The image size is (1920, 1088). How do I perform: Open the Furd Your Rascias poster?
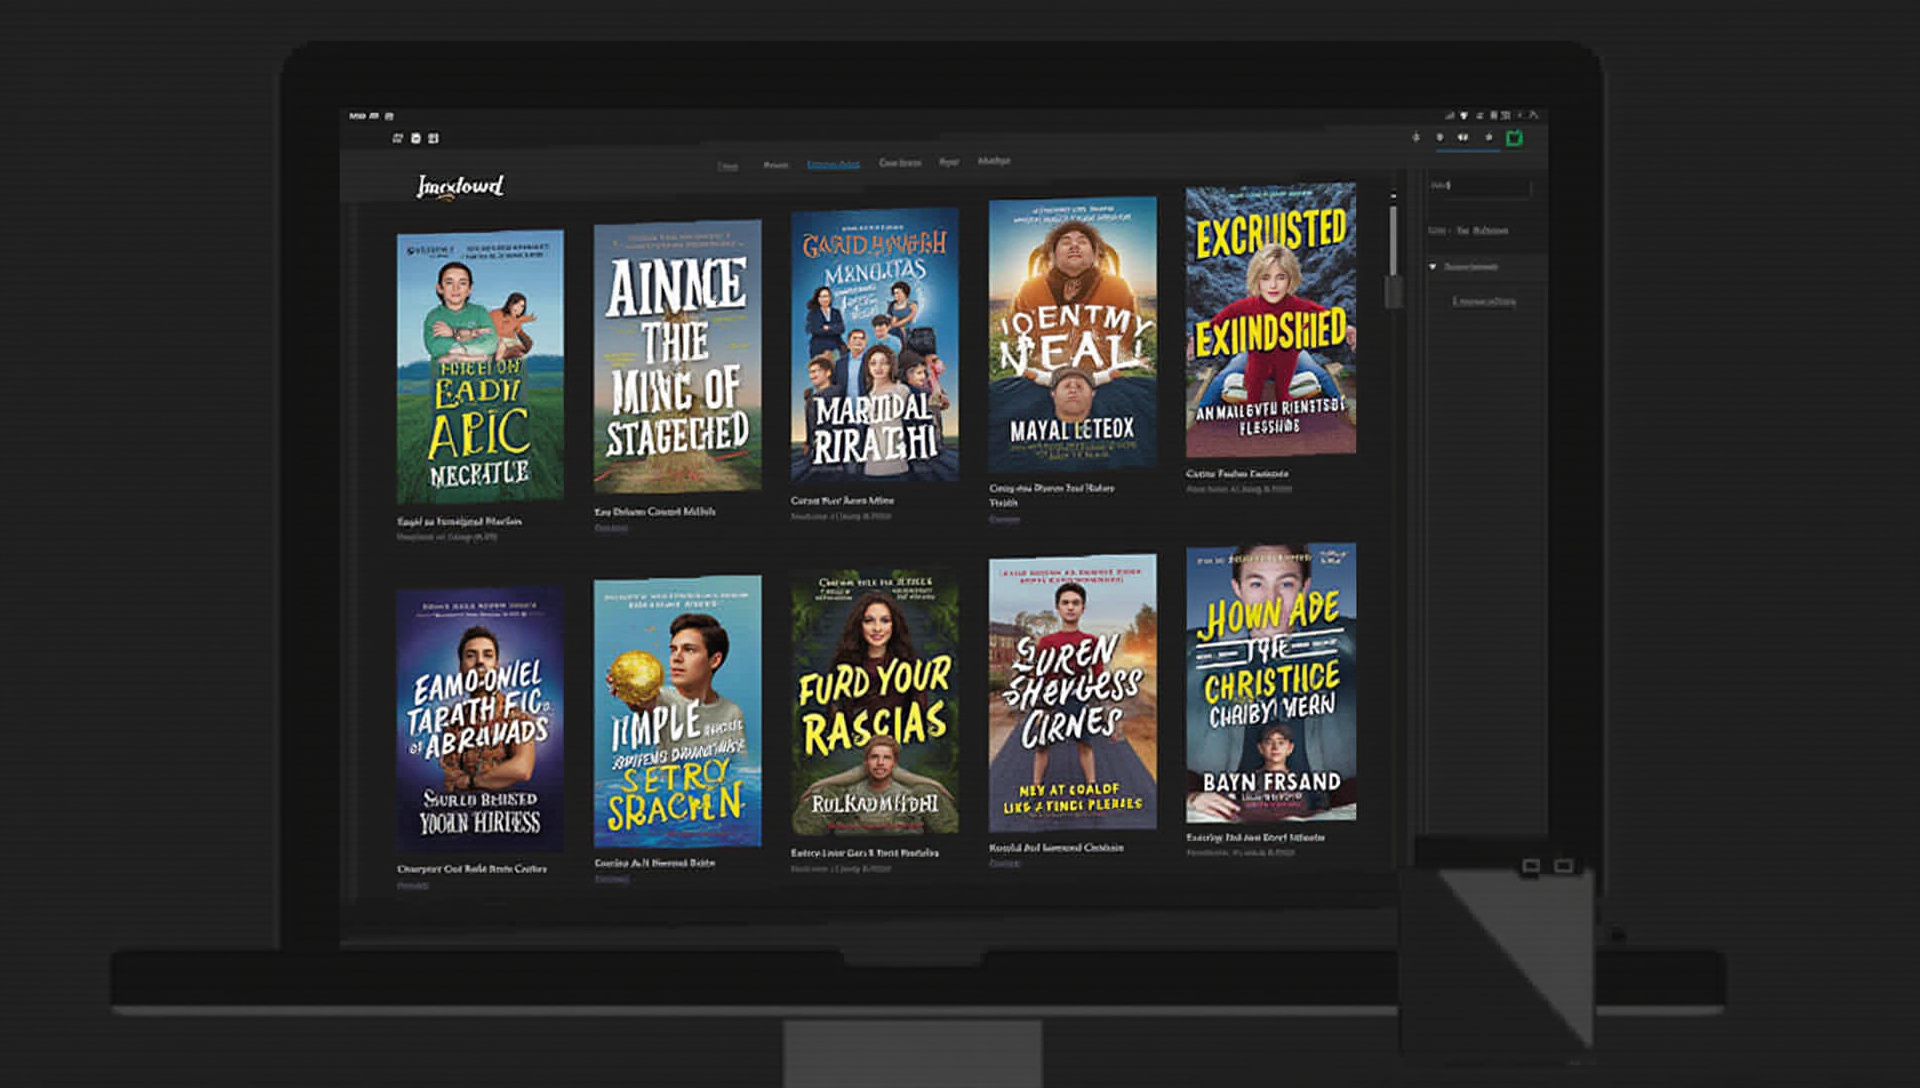tap(875, 703)
